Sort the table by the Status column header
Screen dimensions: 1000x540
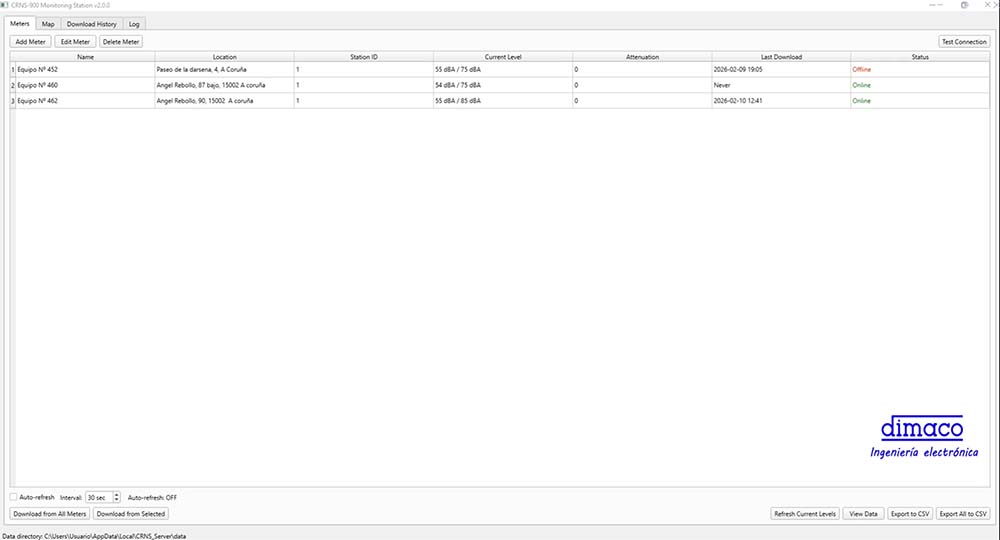tap(920, 57)
